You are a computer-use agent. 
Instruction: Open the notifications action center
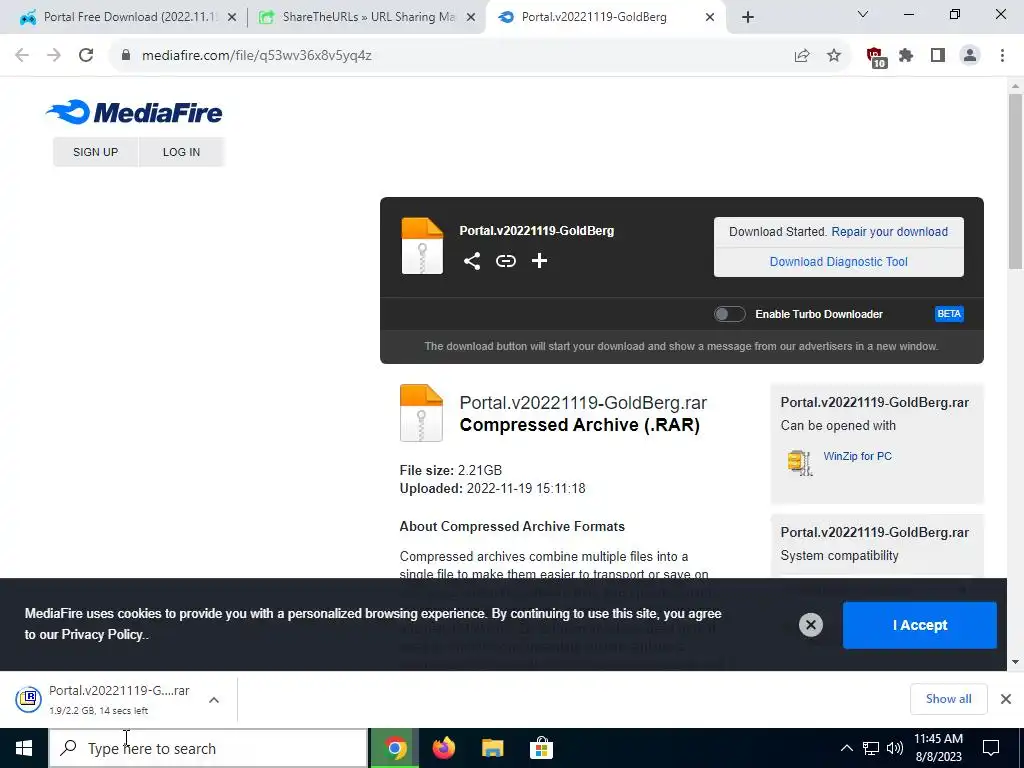(x=991, y=748)
